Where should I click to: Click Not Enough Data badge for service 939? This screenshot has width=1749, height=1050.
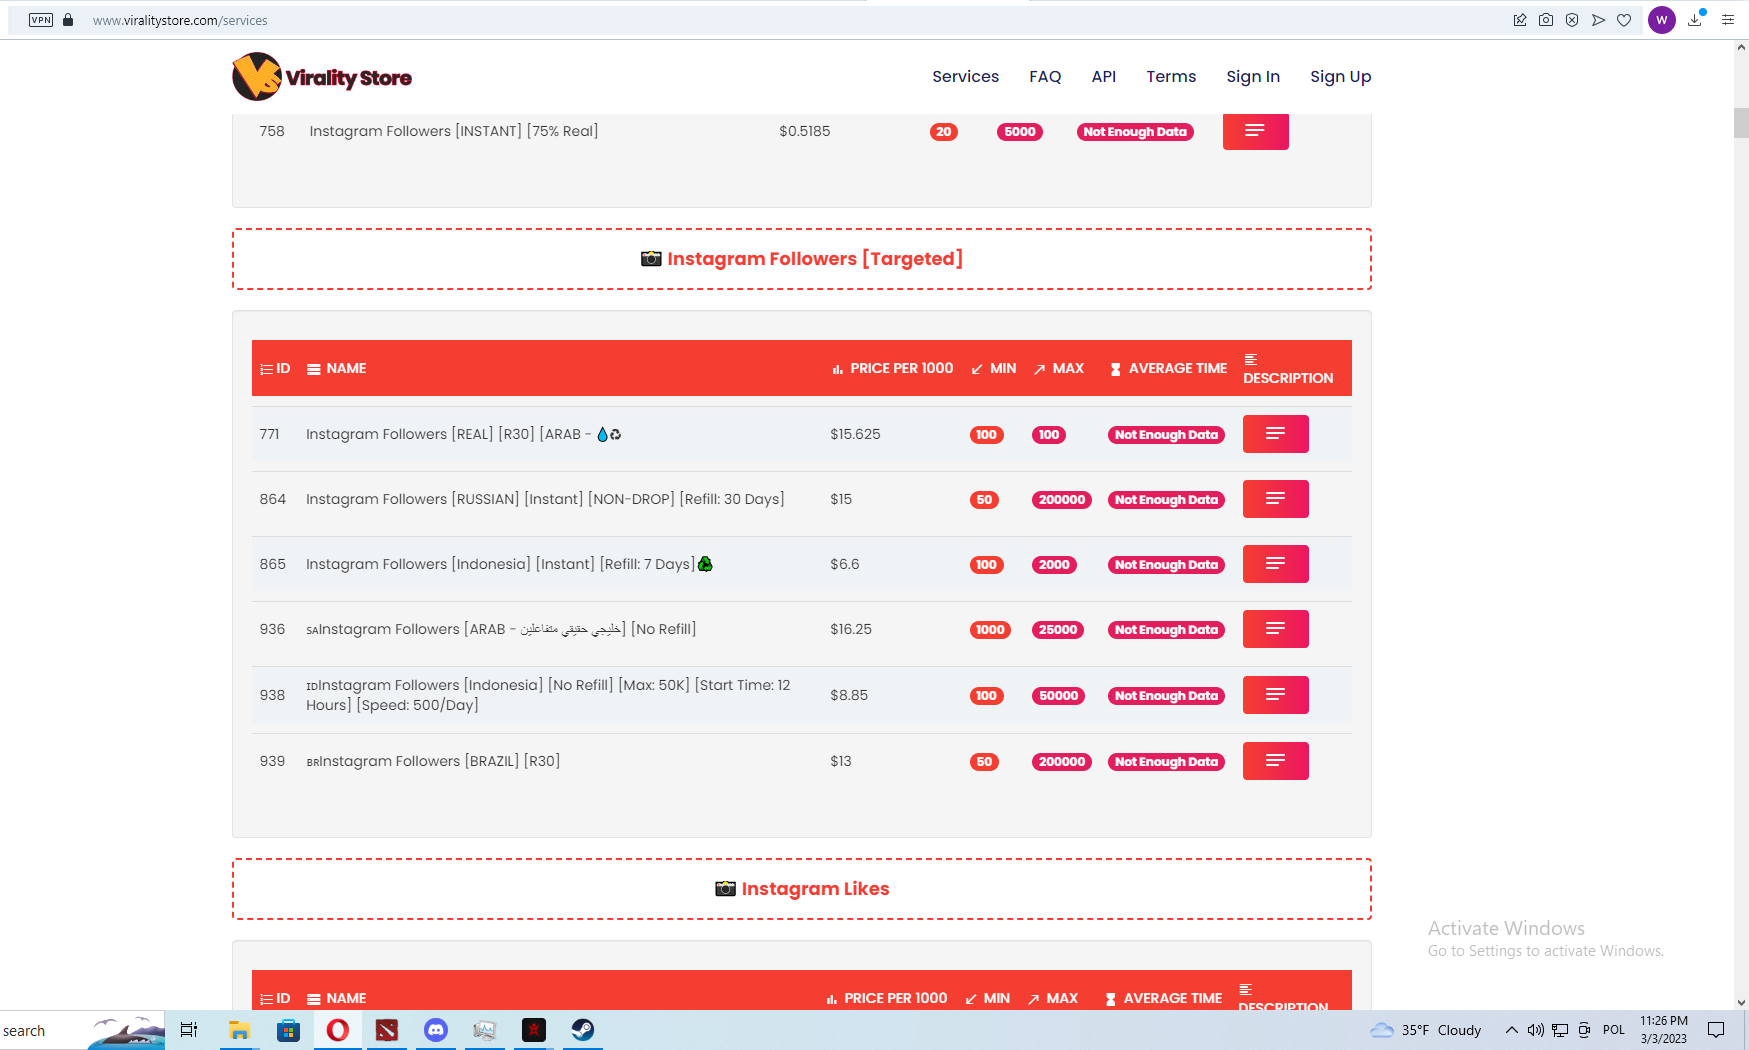point(1166,762)
